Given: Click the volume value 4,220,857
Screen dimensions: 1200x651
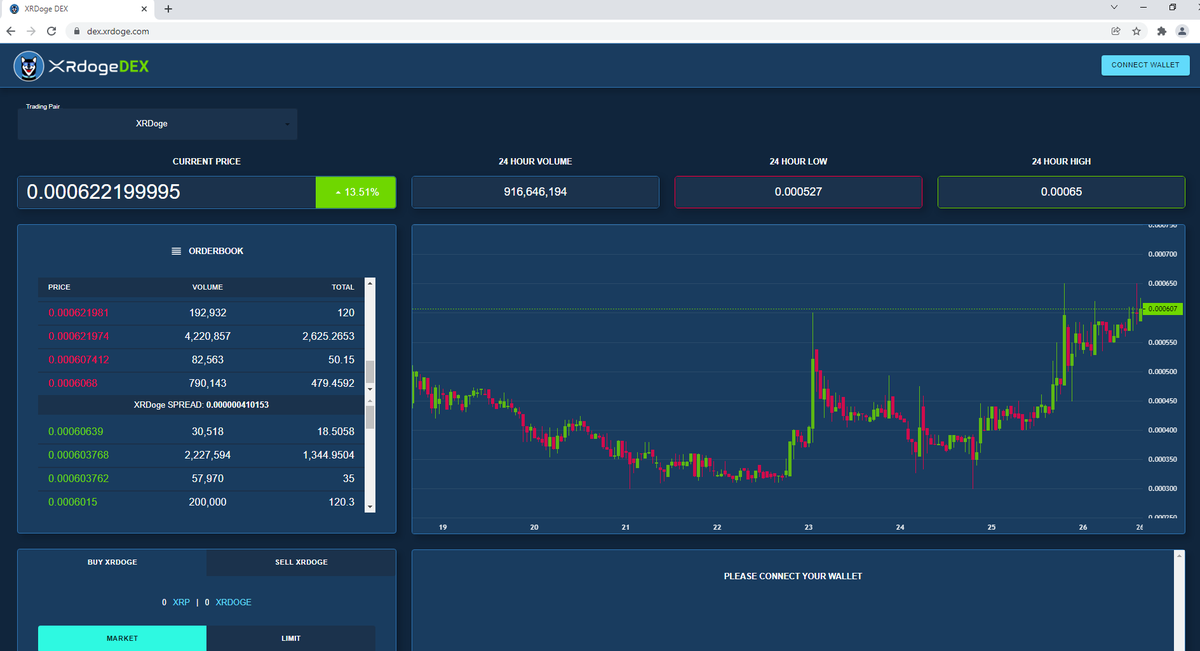Looking at the screenshot, I should (208, 336).
